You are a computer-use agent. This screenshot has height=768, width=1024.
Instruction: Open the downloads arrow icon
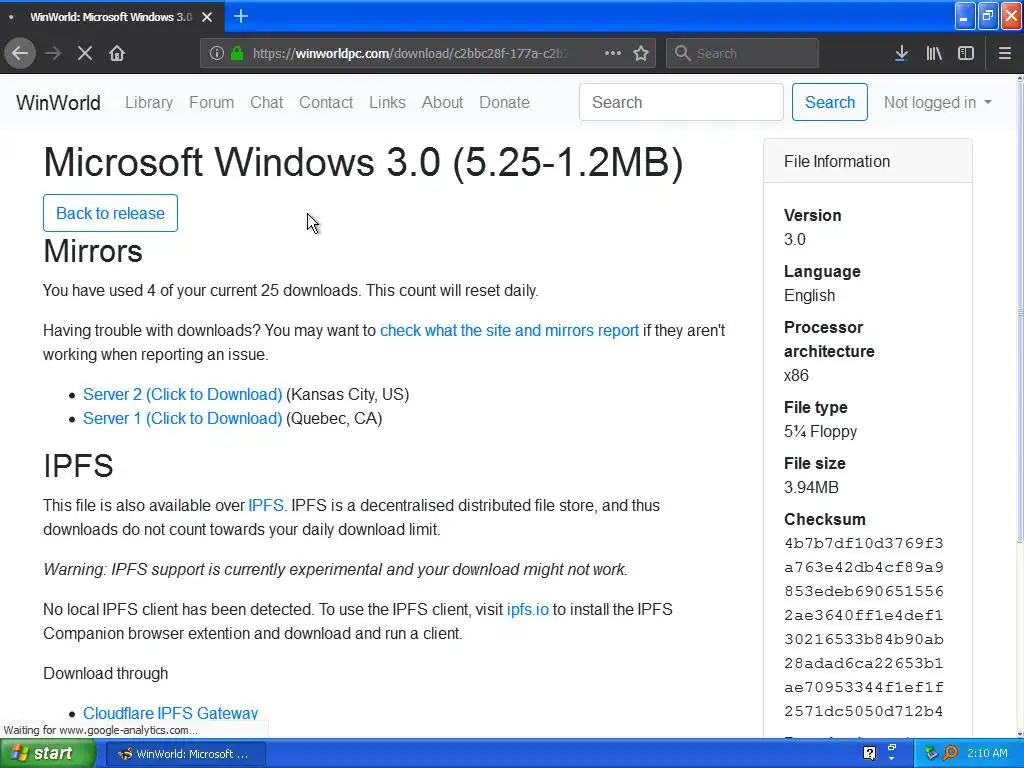(x=901, y=54)
